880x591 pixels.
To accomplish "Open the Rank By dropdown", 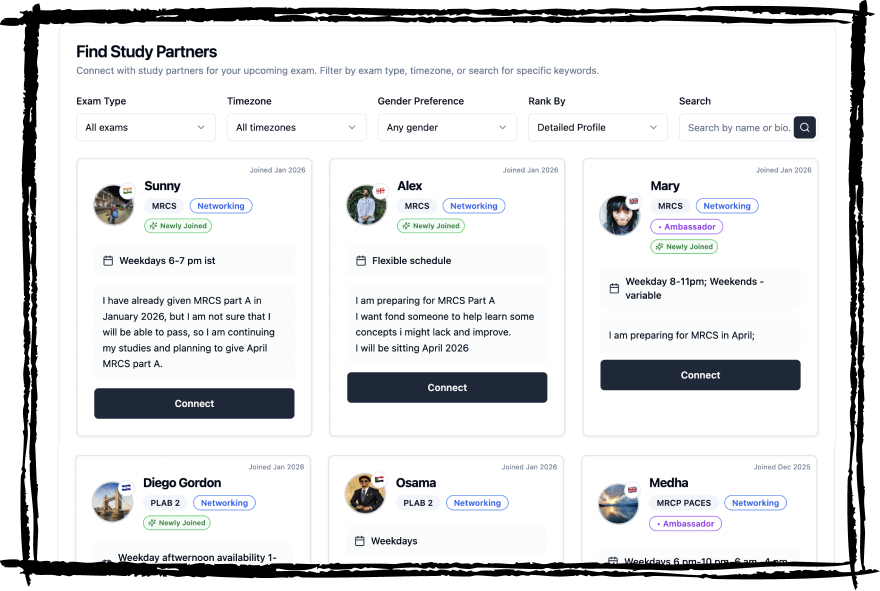I will (x=597, y=127).
